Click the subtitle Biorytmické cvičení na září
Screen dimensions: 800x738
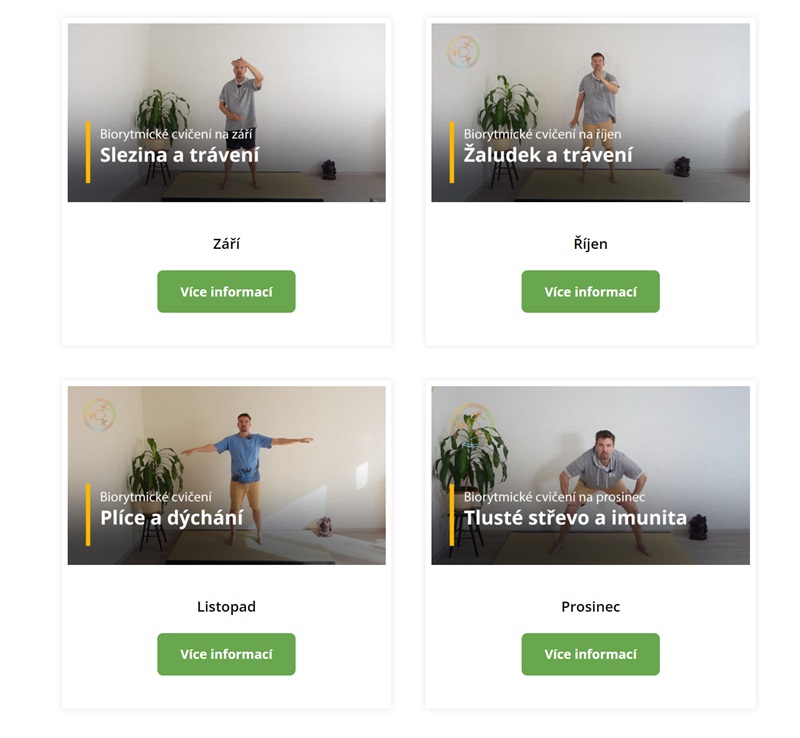point(176,134)
